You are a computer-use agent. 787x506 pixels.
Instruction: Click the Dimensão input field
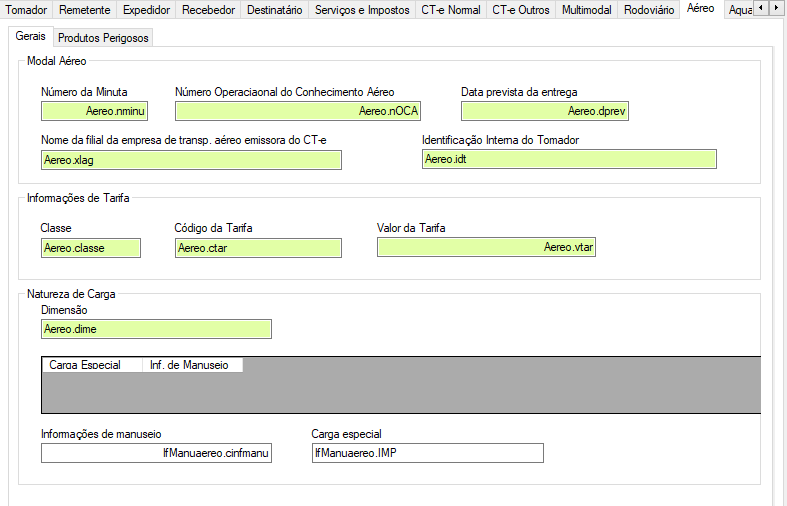156,329
